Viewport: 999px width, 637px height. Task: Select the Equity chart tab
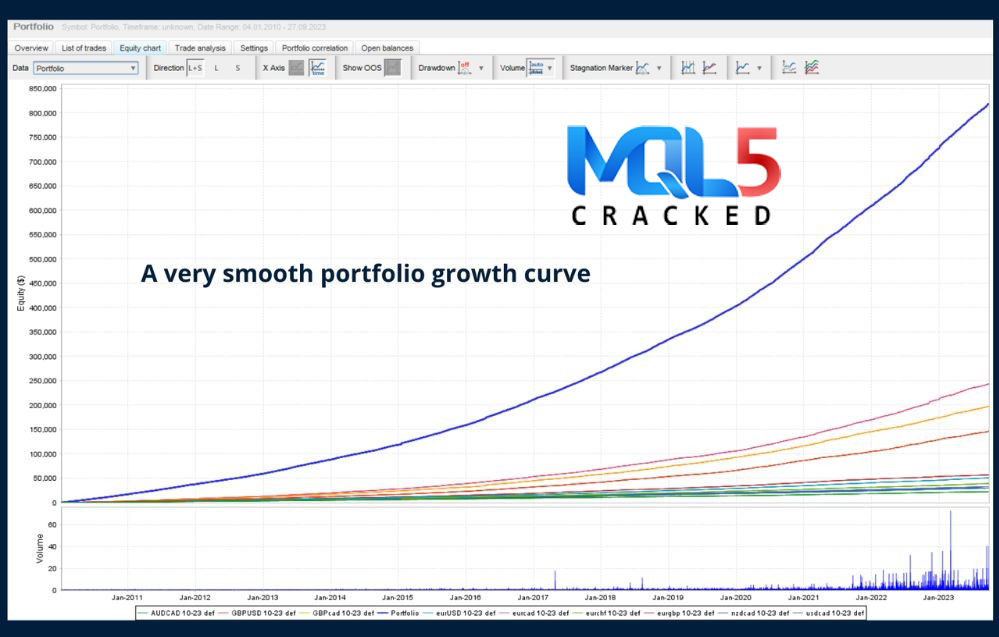(140, 48)
